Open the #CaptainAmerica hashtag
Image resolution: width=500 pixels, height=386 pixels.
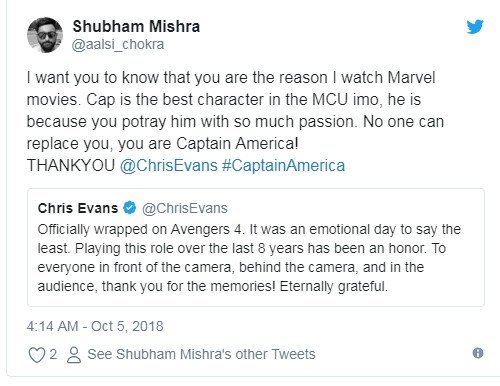pyautogui.click(x=283, y=166)
